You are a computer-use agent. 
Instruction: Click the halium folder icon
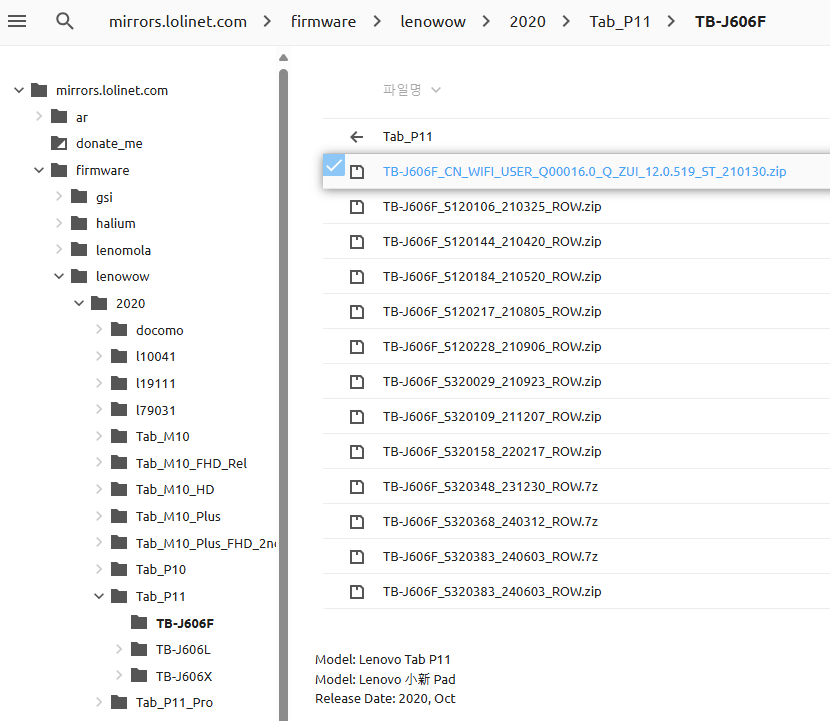pyautogui.click(x=79, y=223)
